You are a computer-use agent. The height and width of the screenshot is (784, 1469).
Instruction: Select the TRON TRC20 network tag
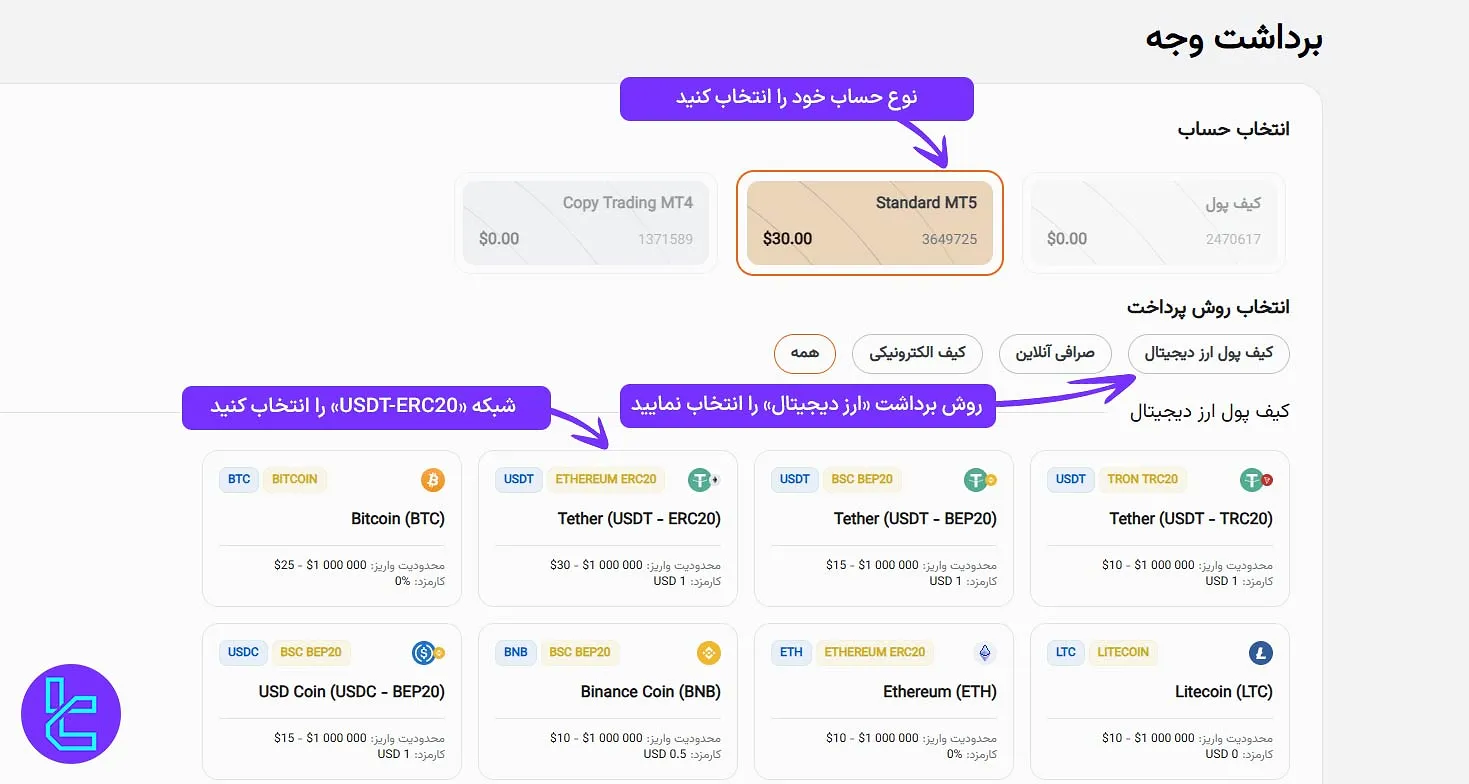[1143, 479]
